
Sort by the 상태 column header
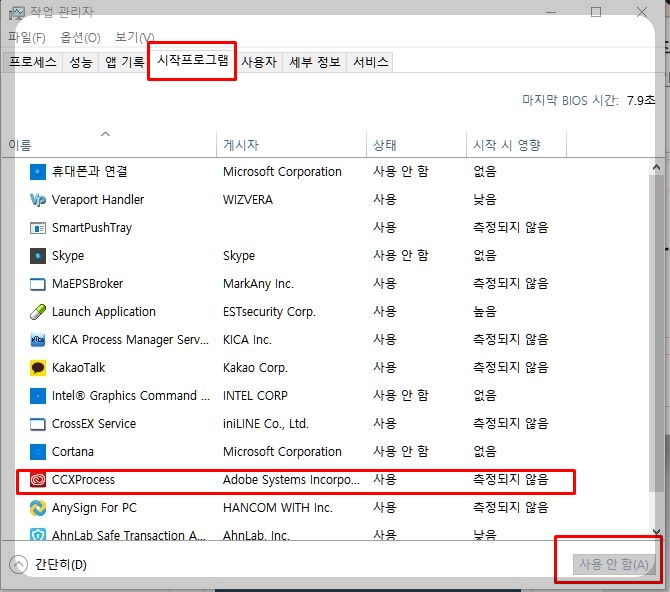[416, 144]
